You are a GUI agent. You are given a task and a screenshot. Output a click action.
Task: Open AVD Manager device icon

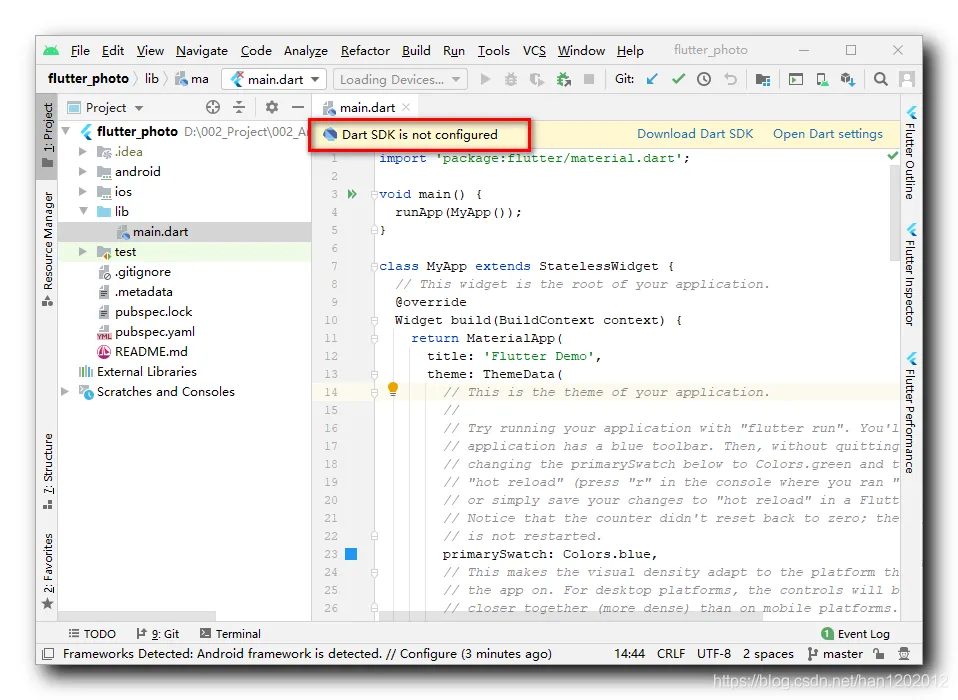(x=822, y=79)
